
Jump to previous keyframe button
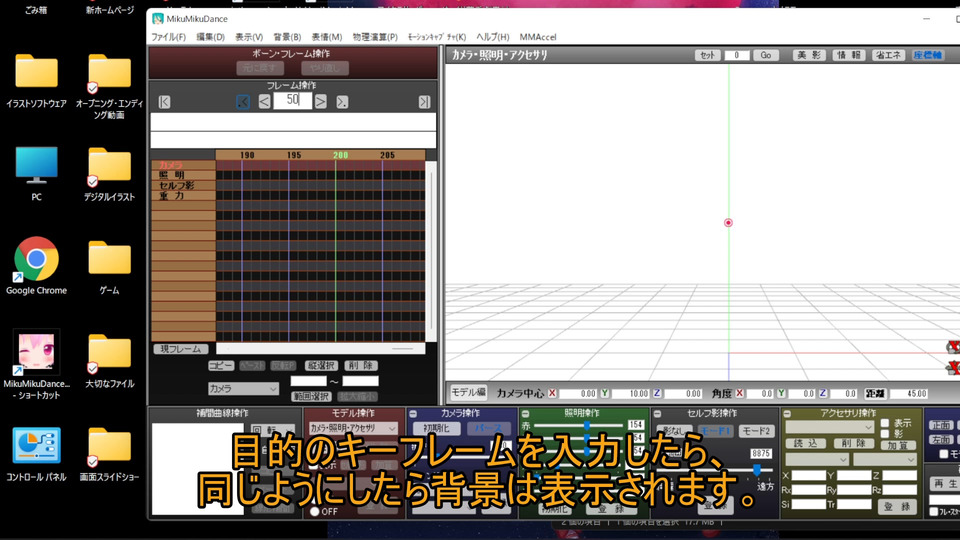[243, 102]
